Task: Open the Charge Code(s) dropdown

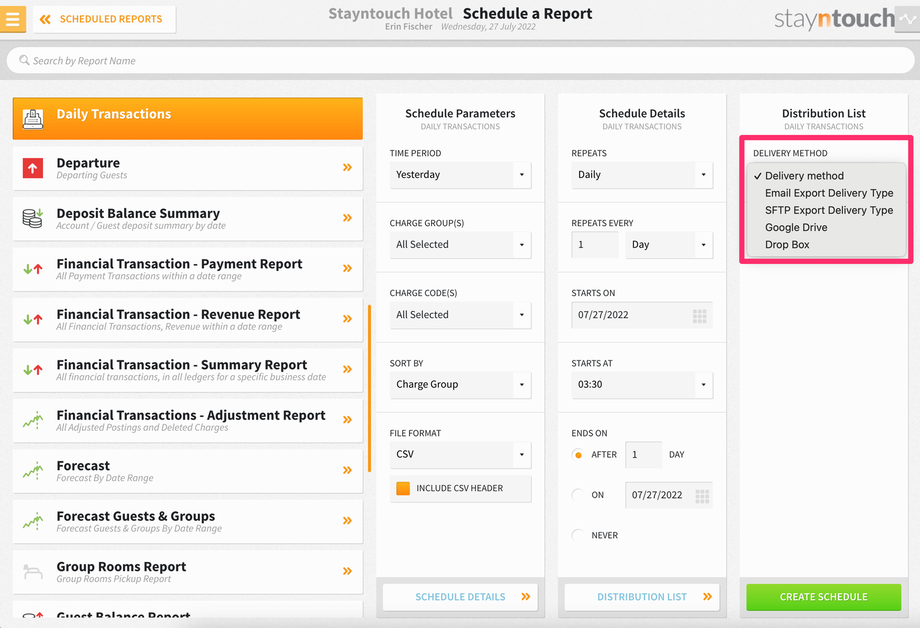Action: [x=461, y=315]
